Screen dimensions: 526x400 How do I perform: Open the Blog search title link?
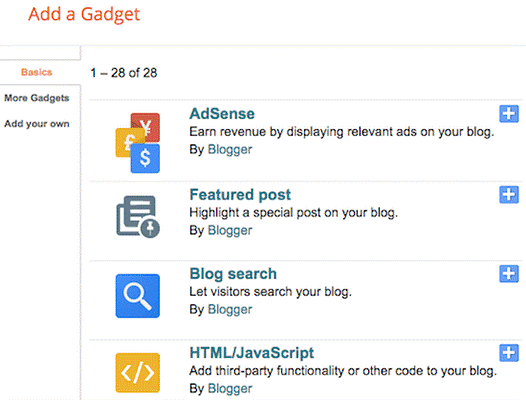click(x=233, y=274)
